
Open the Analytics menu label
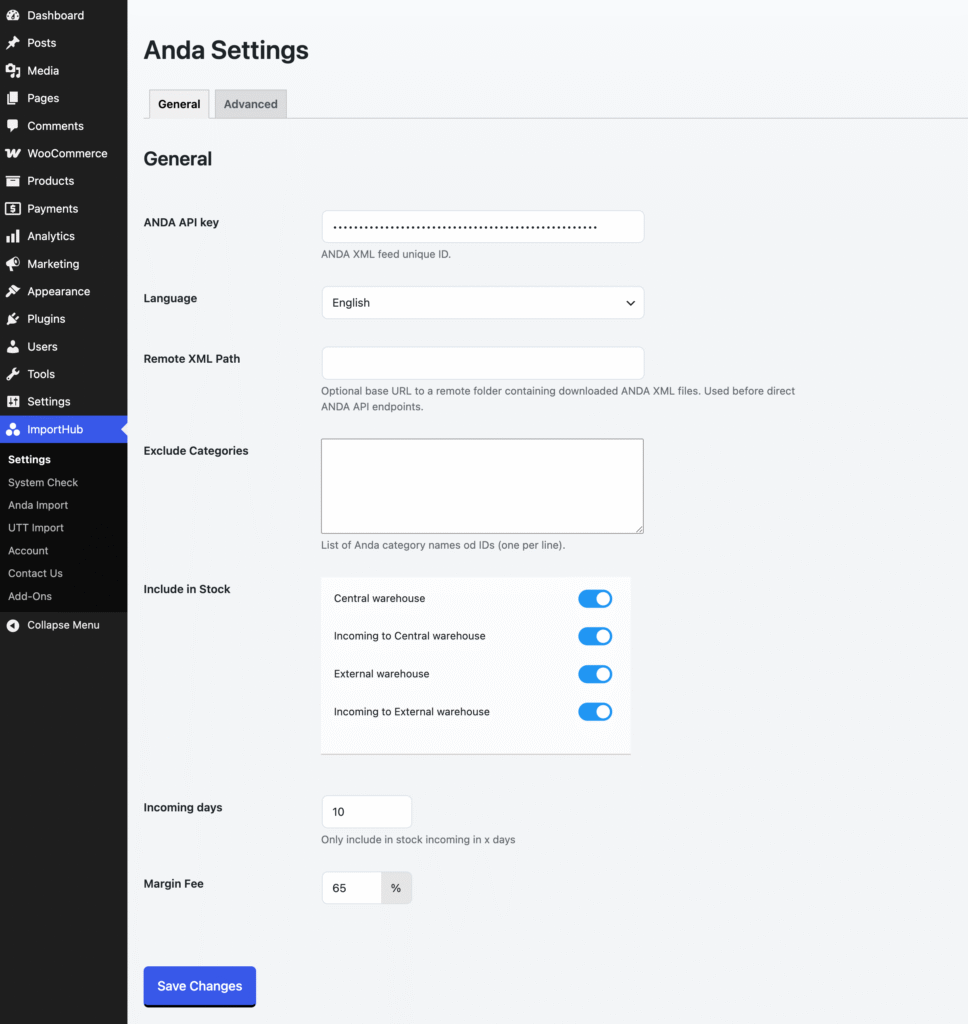point(51,236)
